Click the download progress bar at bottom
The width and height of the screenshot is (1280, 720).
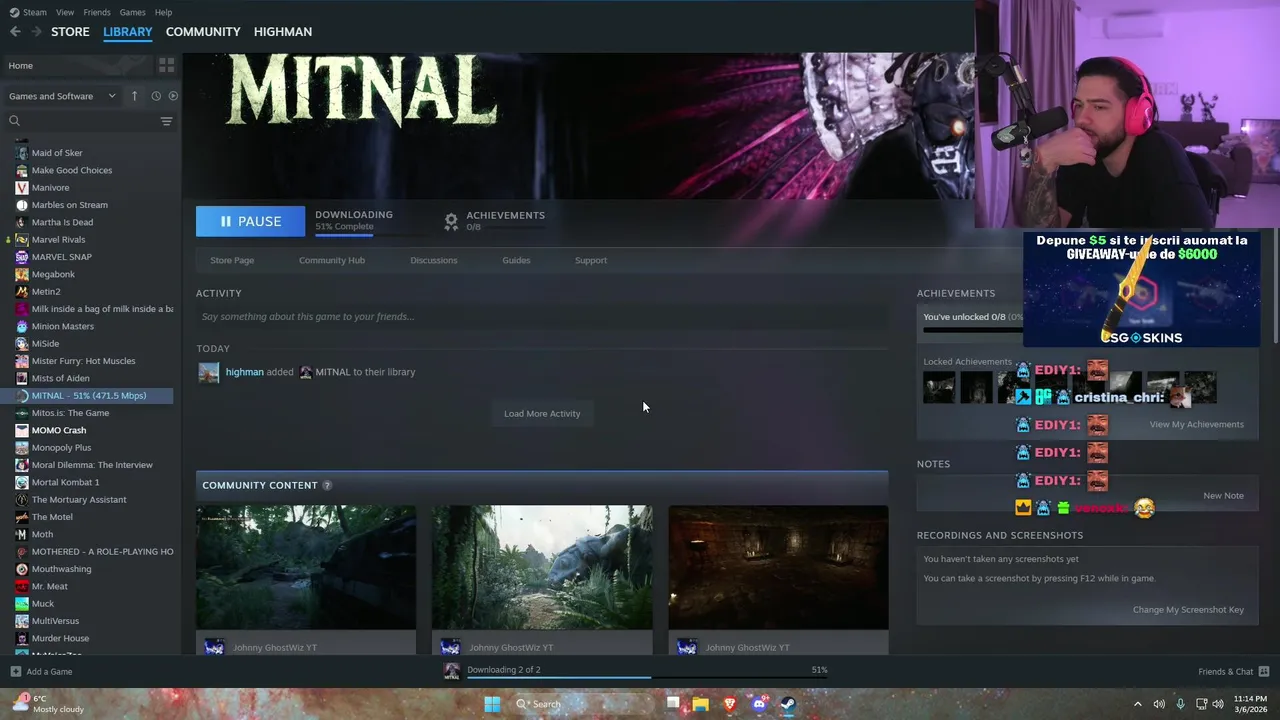pyautogui.click(x=647, y=678)
